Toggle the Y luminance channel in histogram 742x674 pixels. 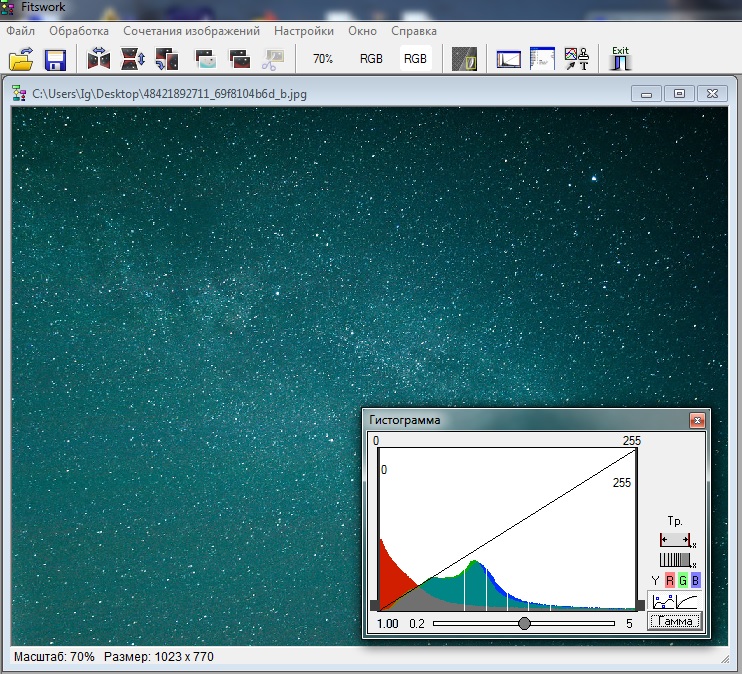pyautogui.click(x=656, y=581)
